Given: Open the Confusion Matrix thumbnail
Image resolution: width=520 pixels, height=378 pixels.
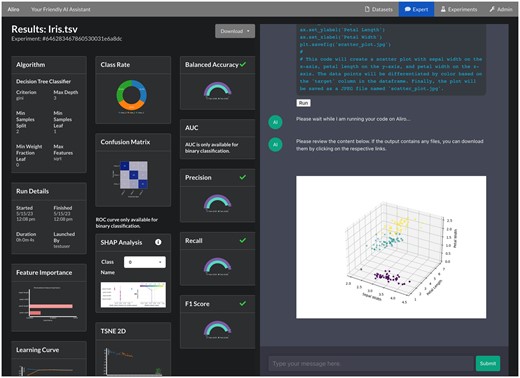Looking at the screenshot, I should [x=131, y=179].
